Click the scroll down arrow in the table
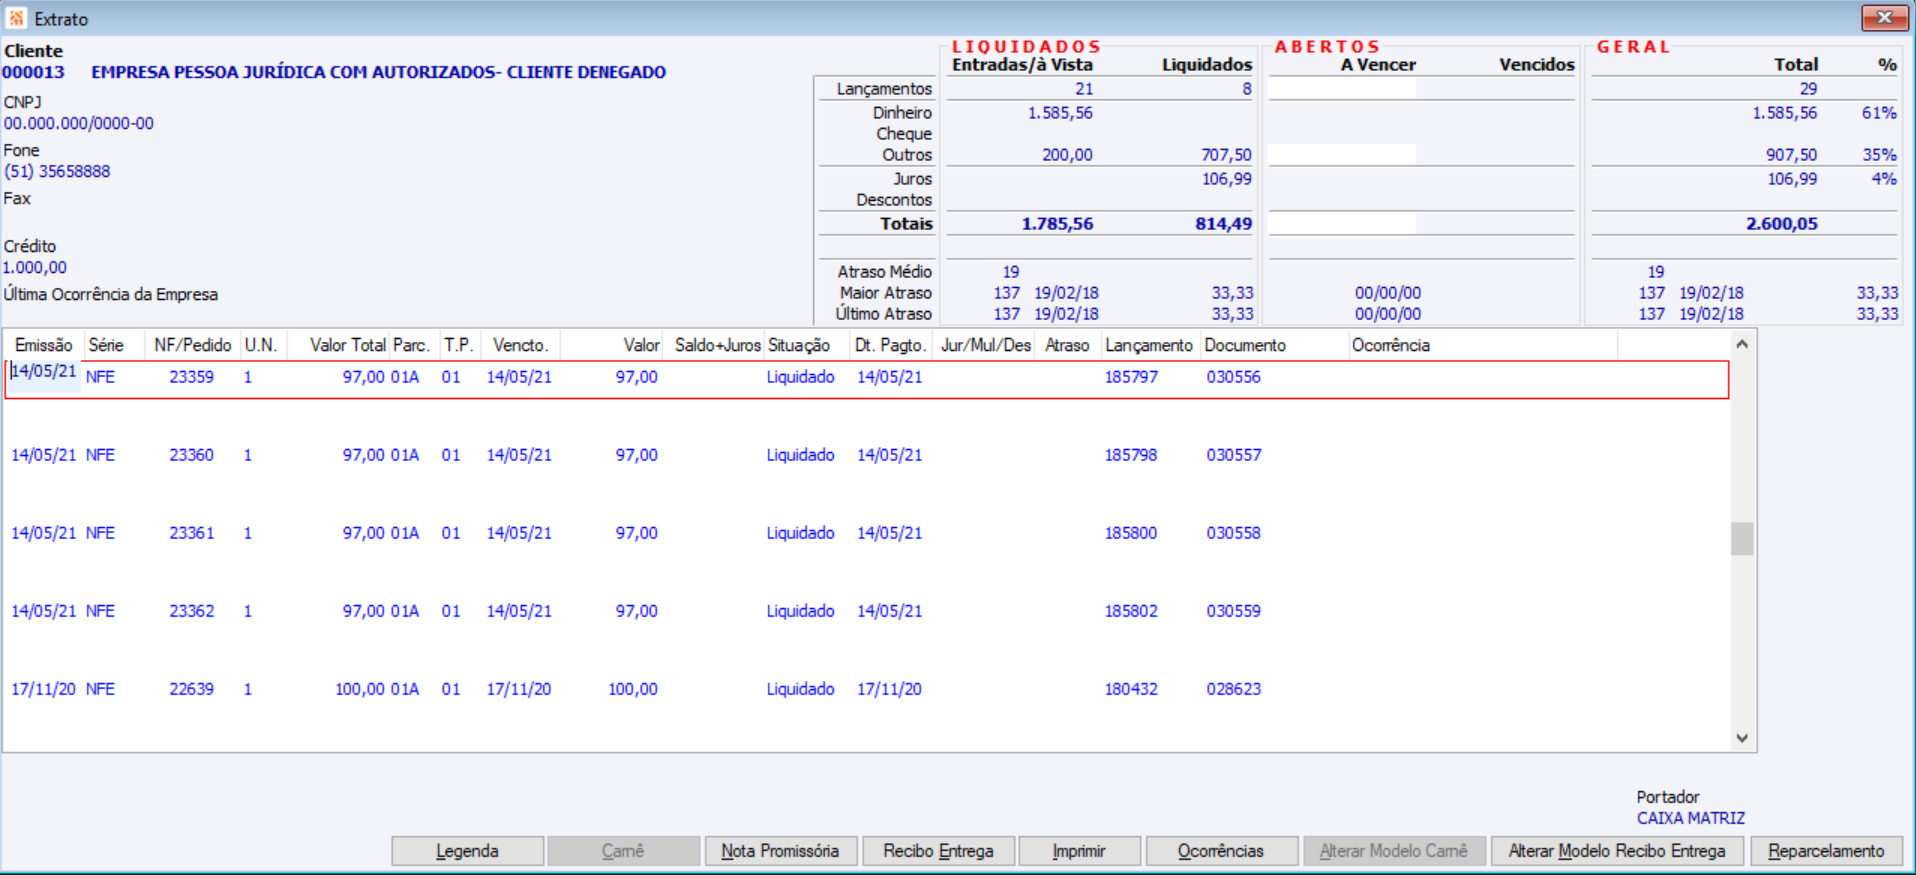Image resolution: width=1916 pixels, height=875 pixels. click(x=1742, y=738)
